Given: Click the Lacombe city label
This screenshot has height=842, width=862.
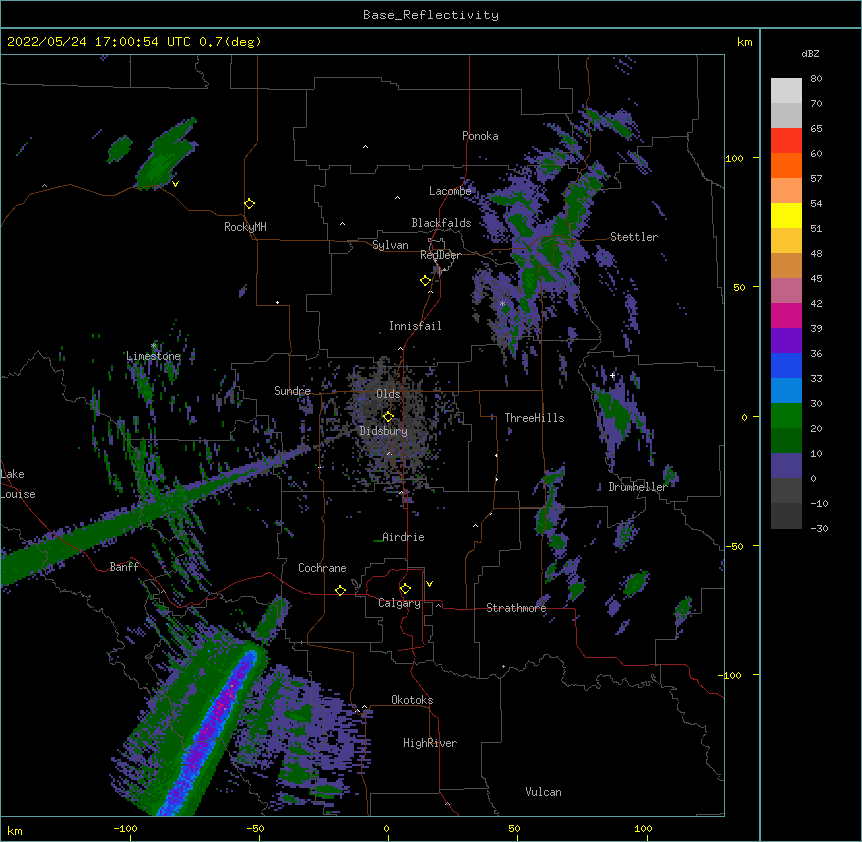Looking at the screenshot, I should [450, 191].
